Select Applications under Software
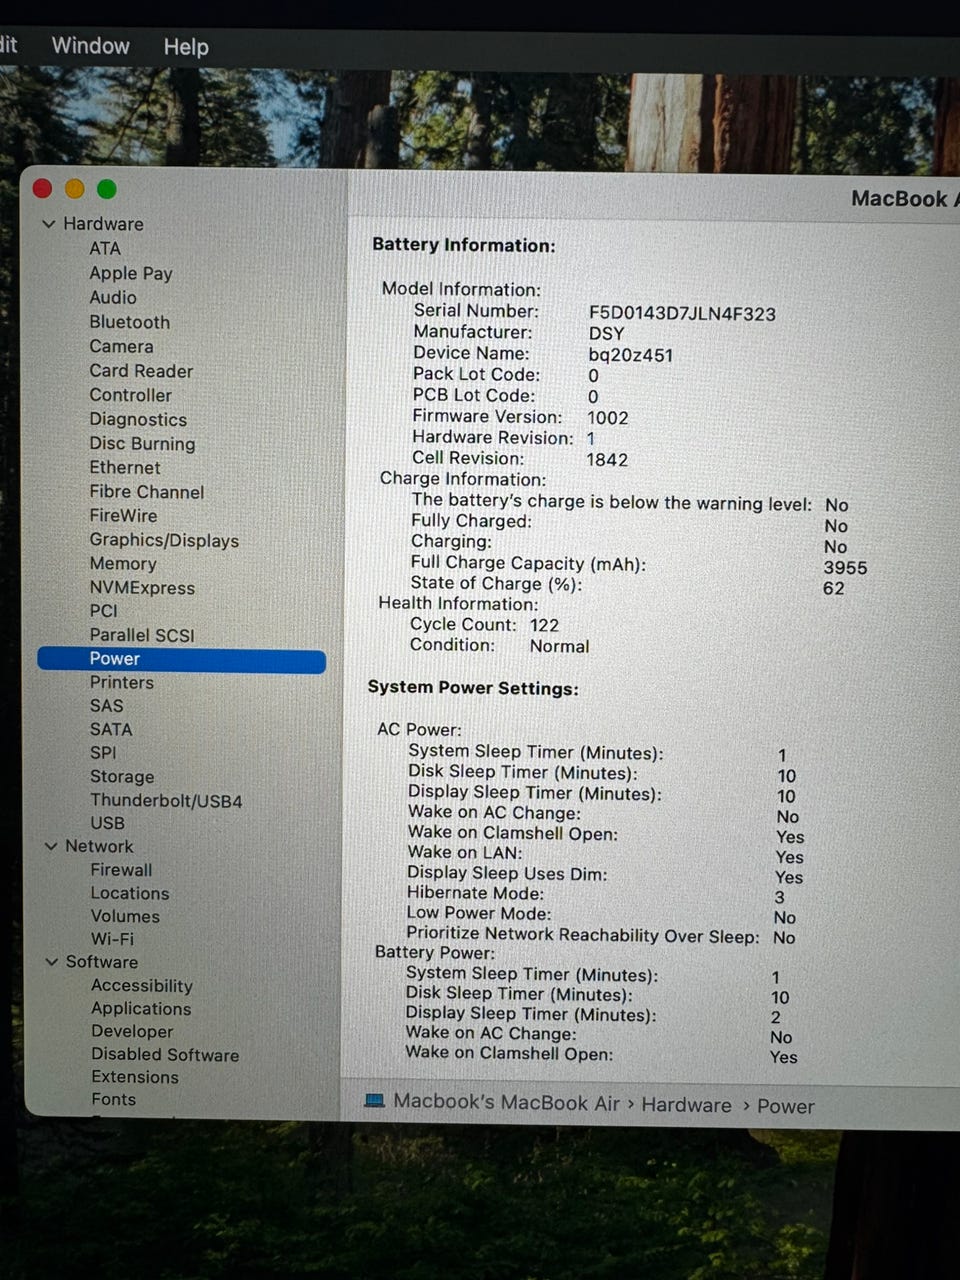The height and width of the screenshot is (1280, 960). click(141, 1009)
